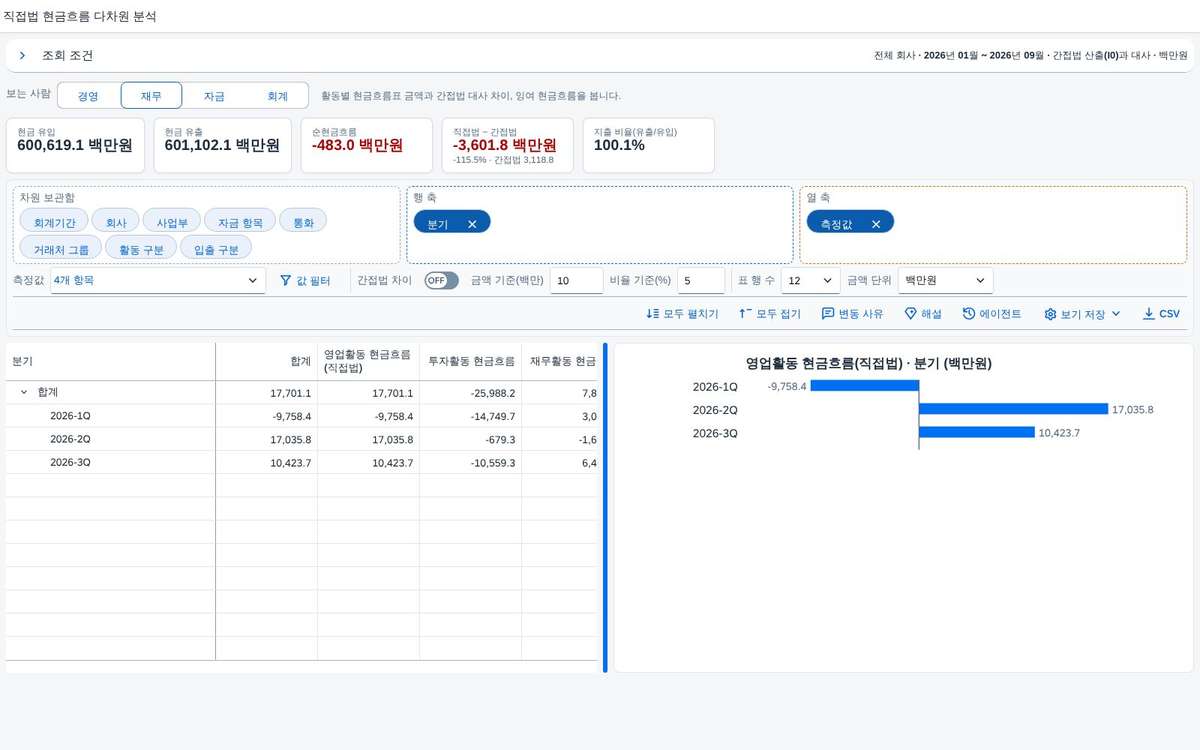Click the 2026-2Q chart bar

pyautogui.click(x=1013, y=409)
